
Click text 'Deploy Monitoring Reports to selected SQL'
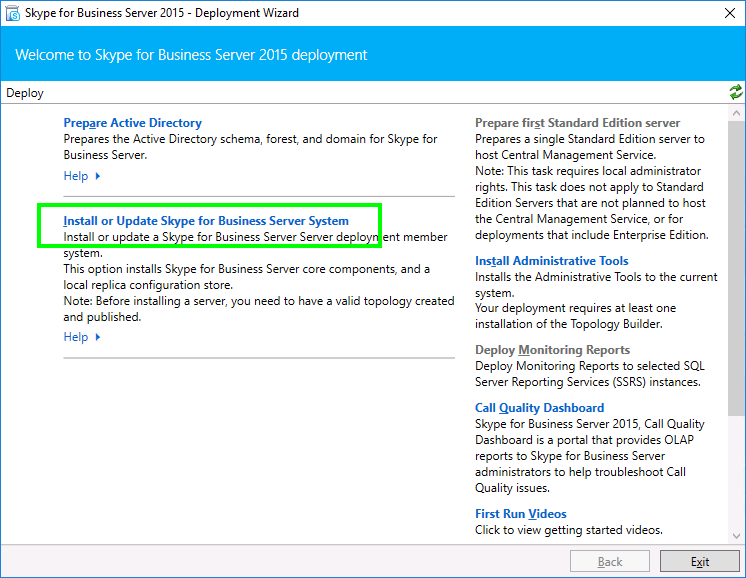(x=589, y=366)
